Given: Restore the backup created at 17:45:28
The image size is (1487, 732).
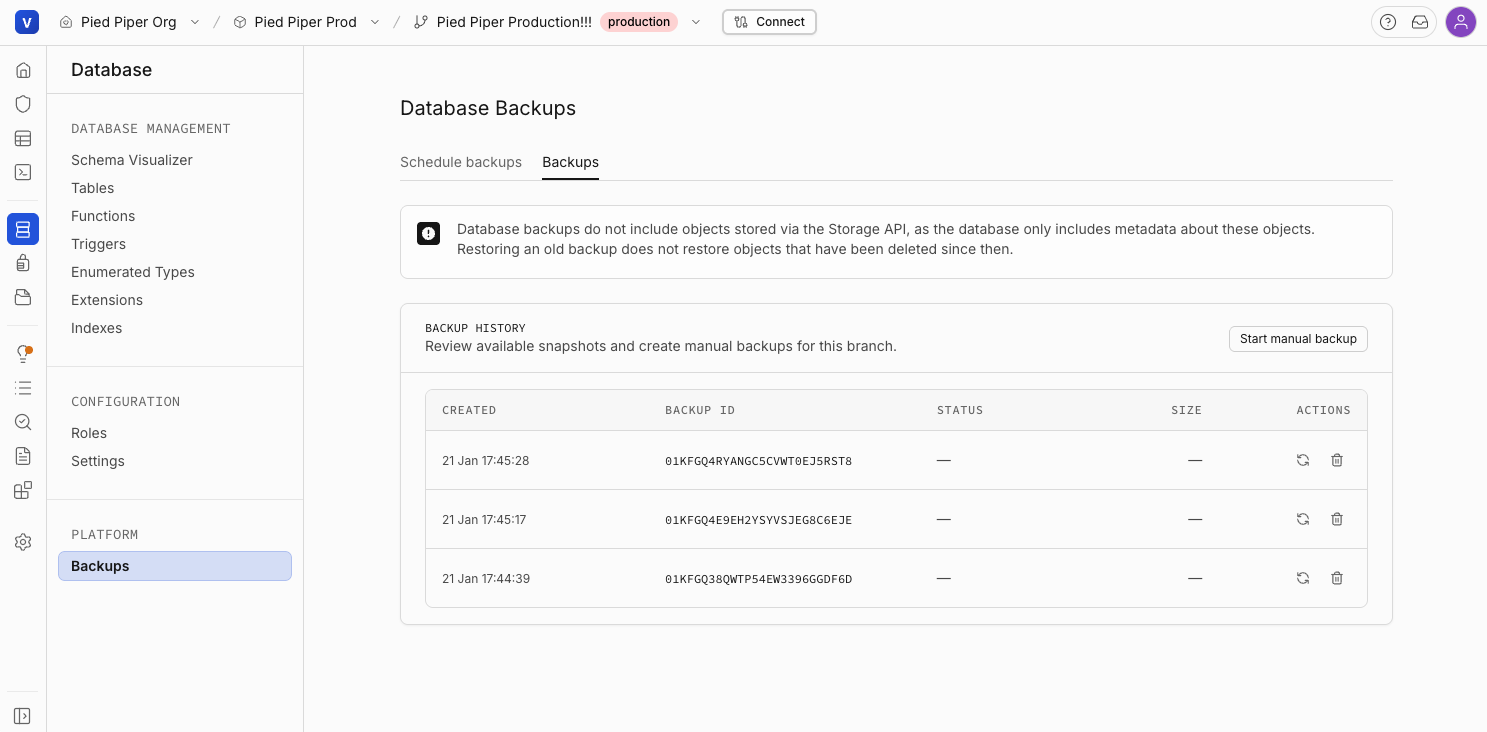Looking at the screenshot, I should [x=1302, y=460].
